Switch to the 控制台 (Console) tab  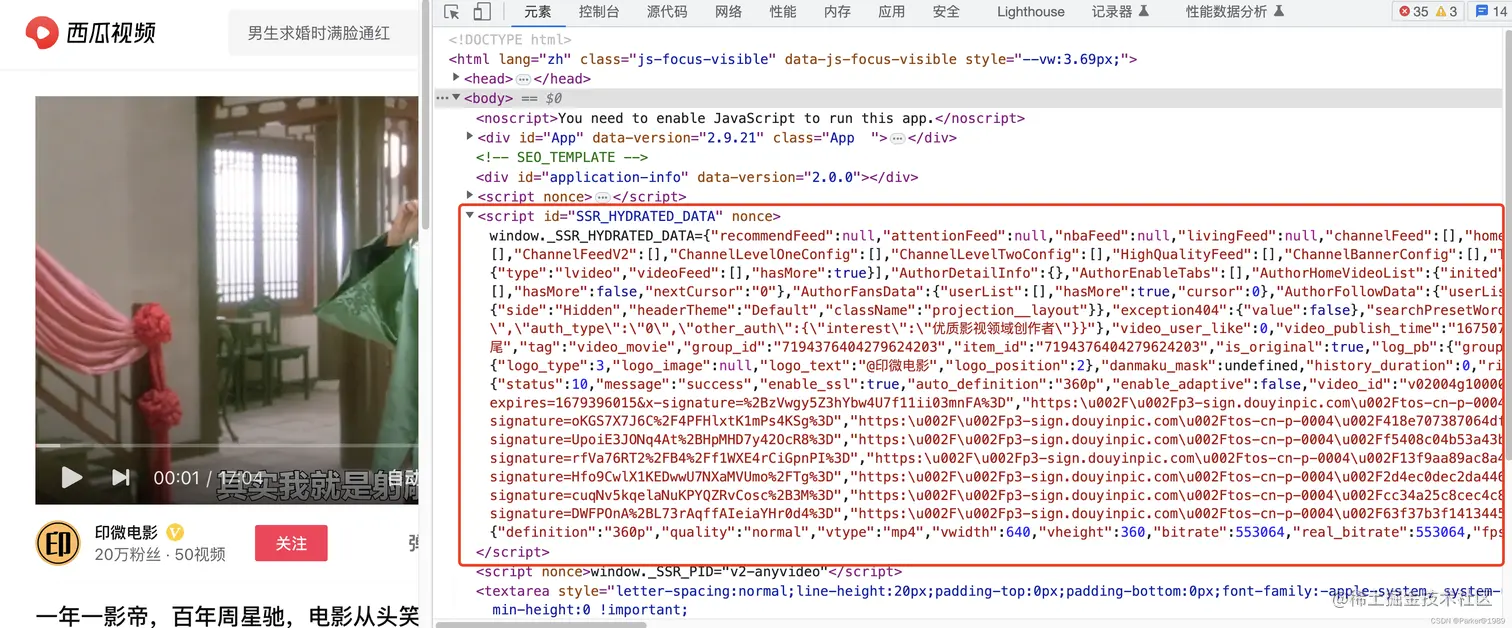click(x=599, y=12)
